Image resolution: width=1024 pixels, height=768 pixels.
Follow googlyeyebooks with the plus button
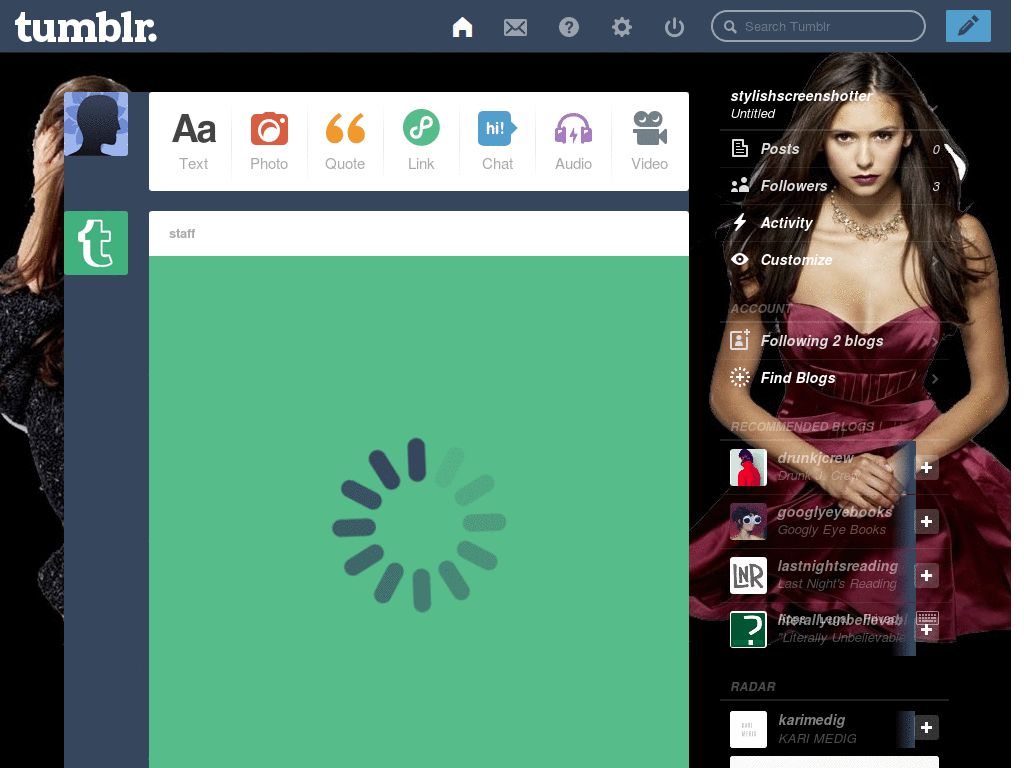click(x=926, y=522)
